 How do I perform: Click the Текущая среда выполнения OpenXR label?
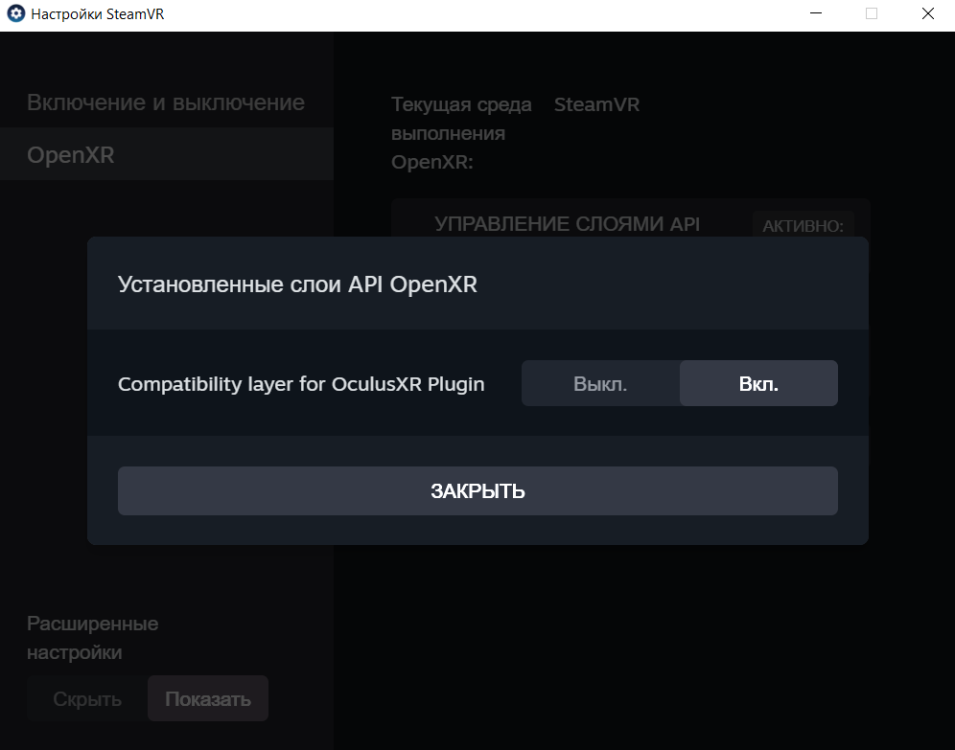pos(461,133)
